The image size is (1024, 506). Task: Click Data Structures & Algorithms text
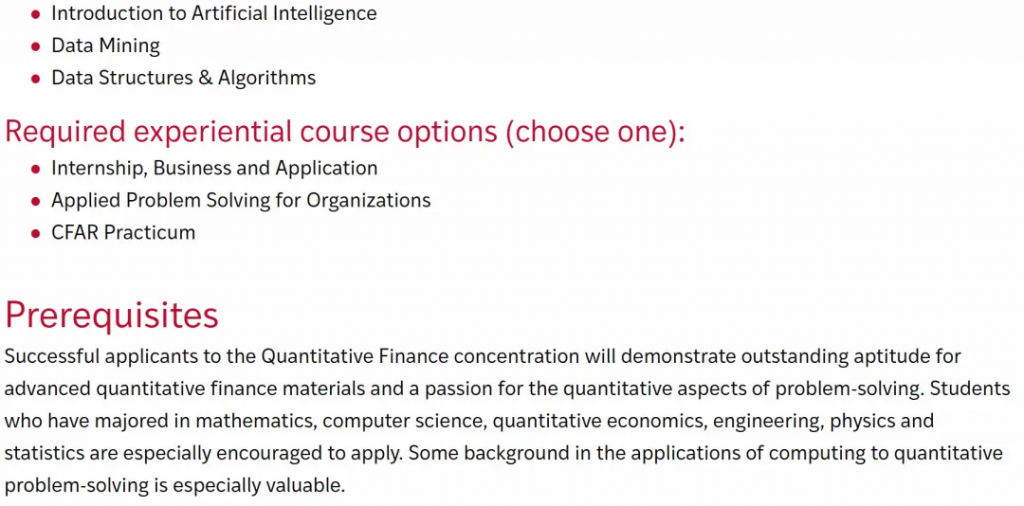184,78
